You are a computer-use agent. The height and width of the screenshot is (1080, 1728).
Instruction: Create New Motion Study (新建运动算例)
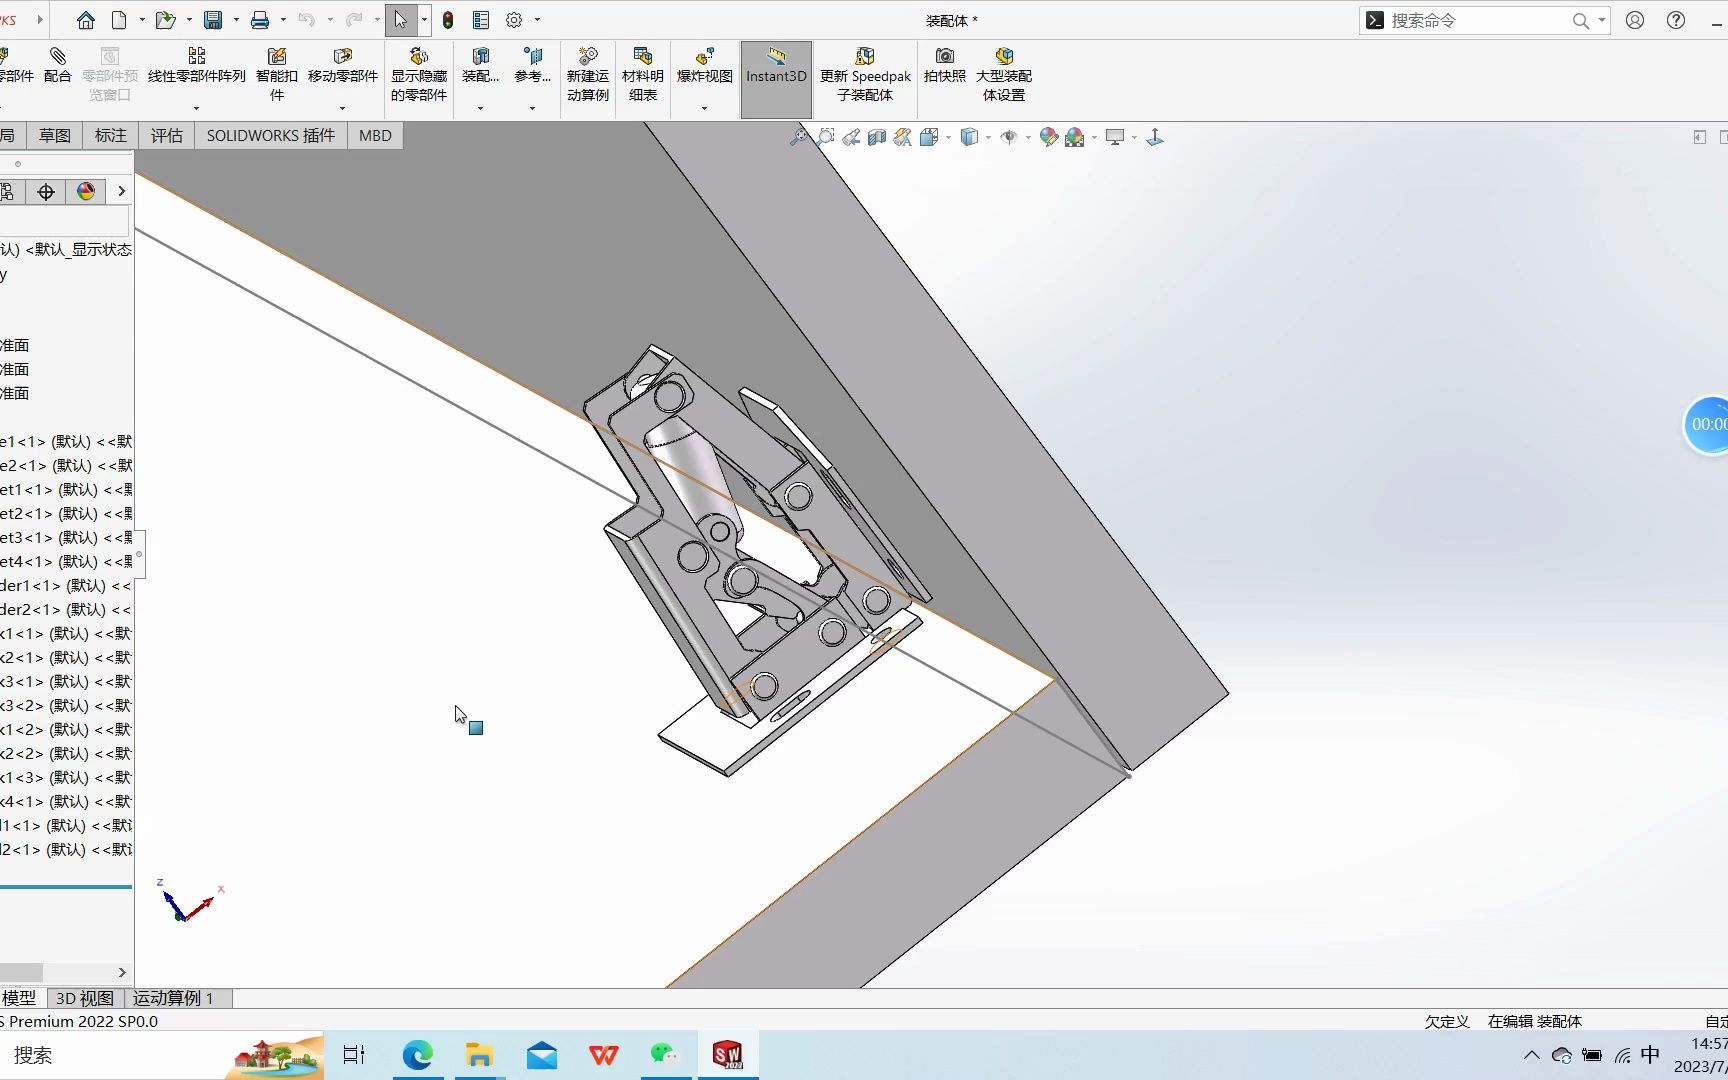click(588, 74)
